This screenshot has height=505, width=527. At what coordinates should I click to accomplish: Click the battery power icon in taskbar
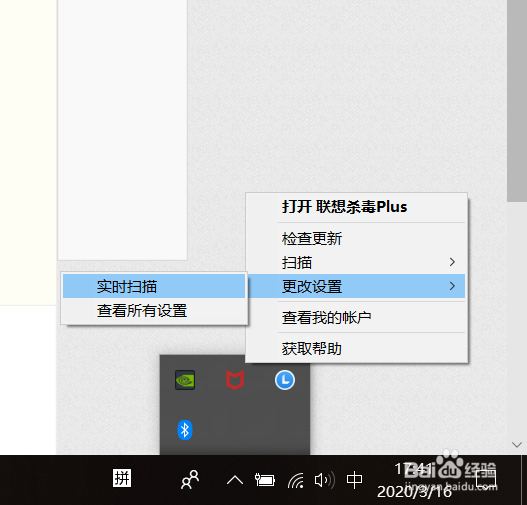click(265, 480)
